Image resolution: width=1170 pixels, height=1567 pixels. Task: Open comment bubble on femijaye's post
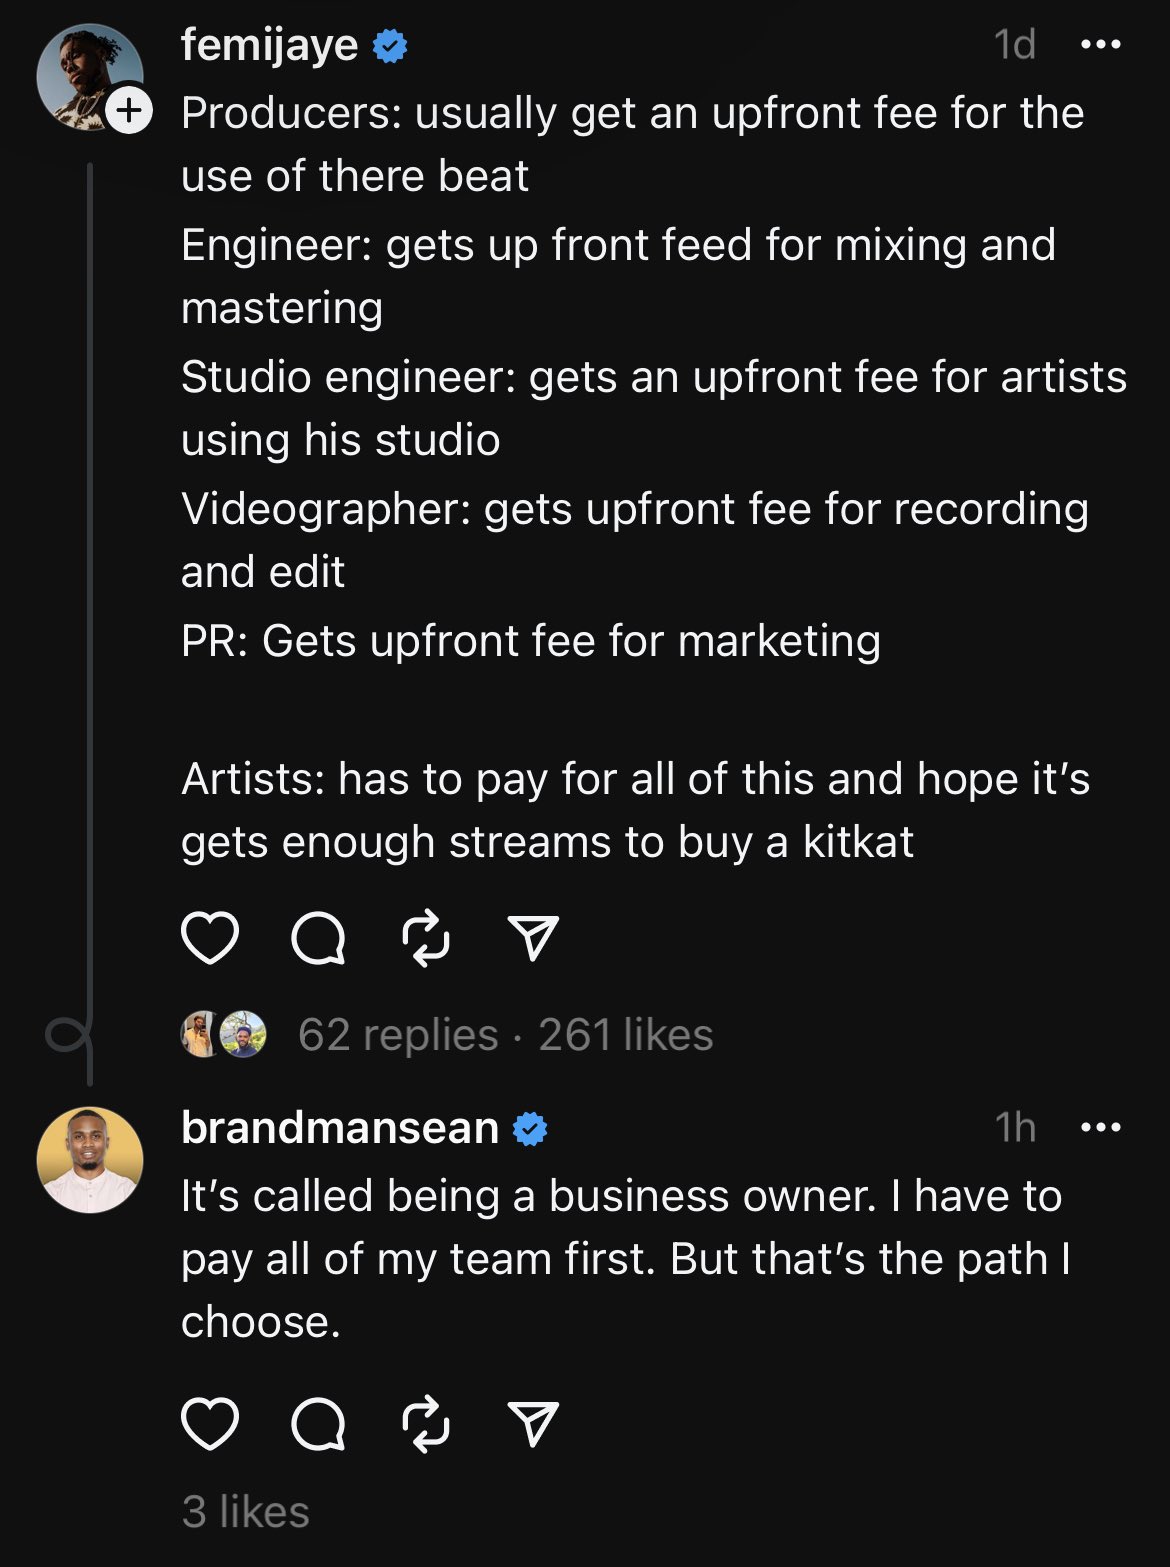click(318, 938)
